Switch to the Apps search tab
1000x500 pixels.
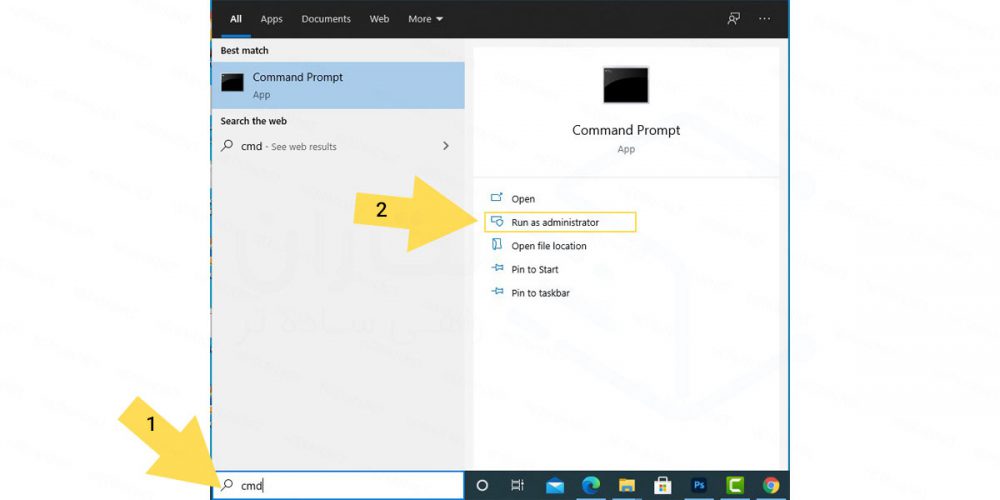271,19
